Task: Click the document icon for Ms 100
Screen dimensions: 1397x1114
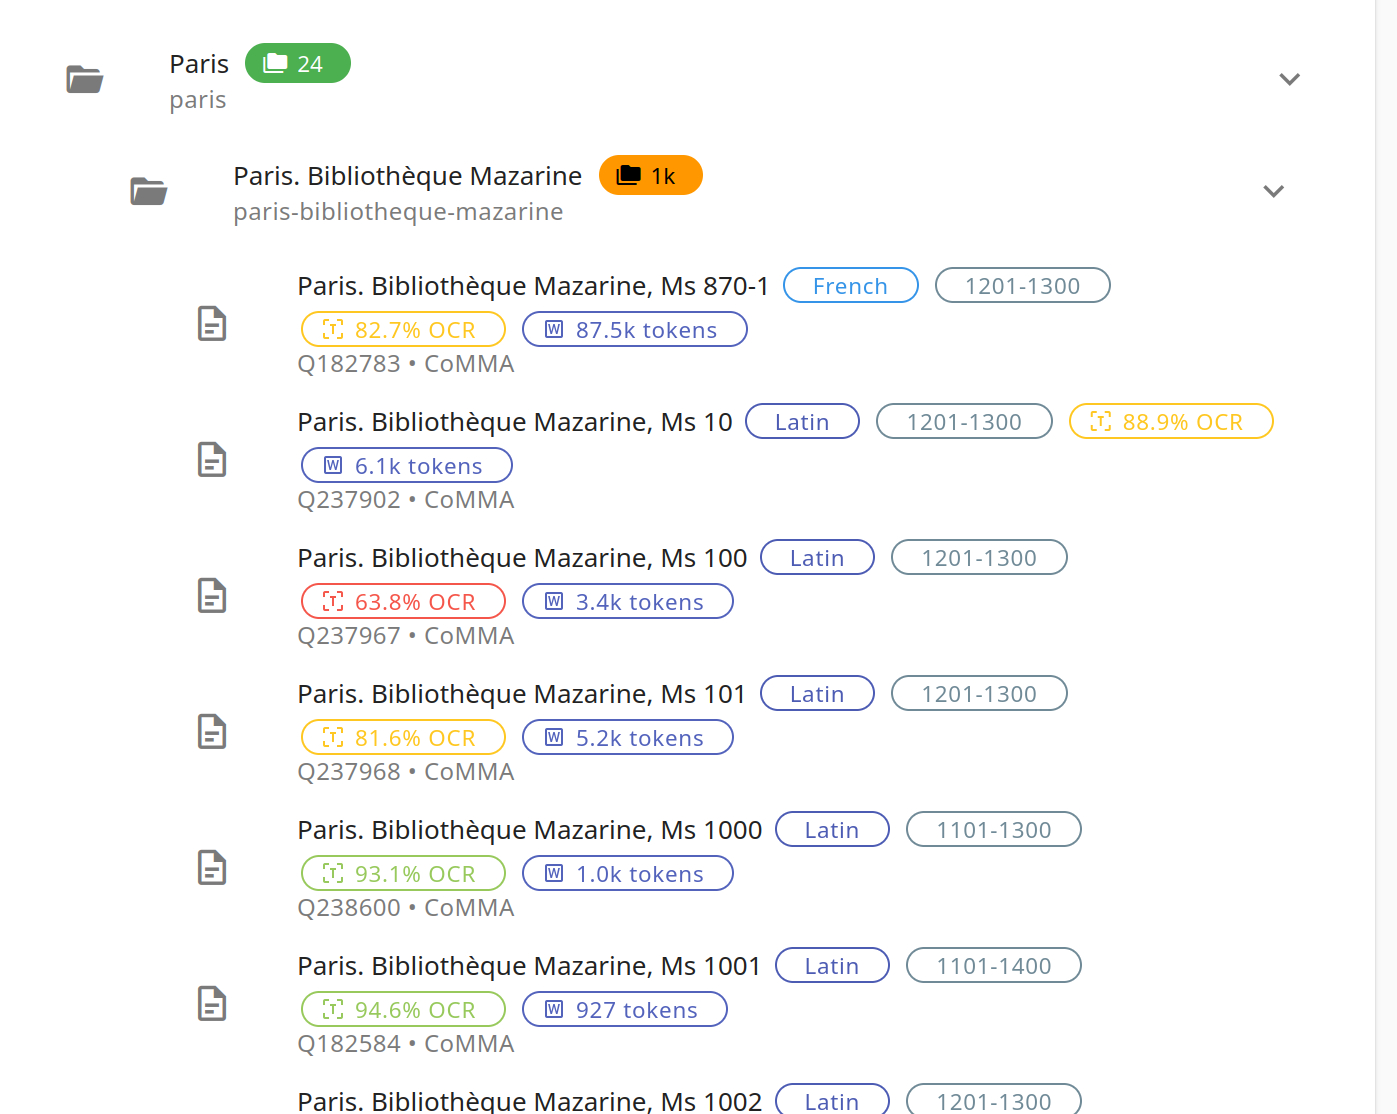Action: (x=212, y=596)
